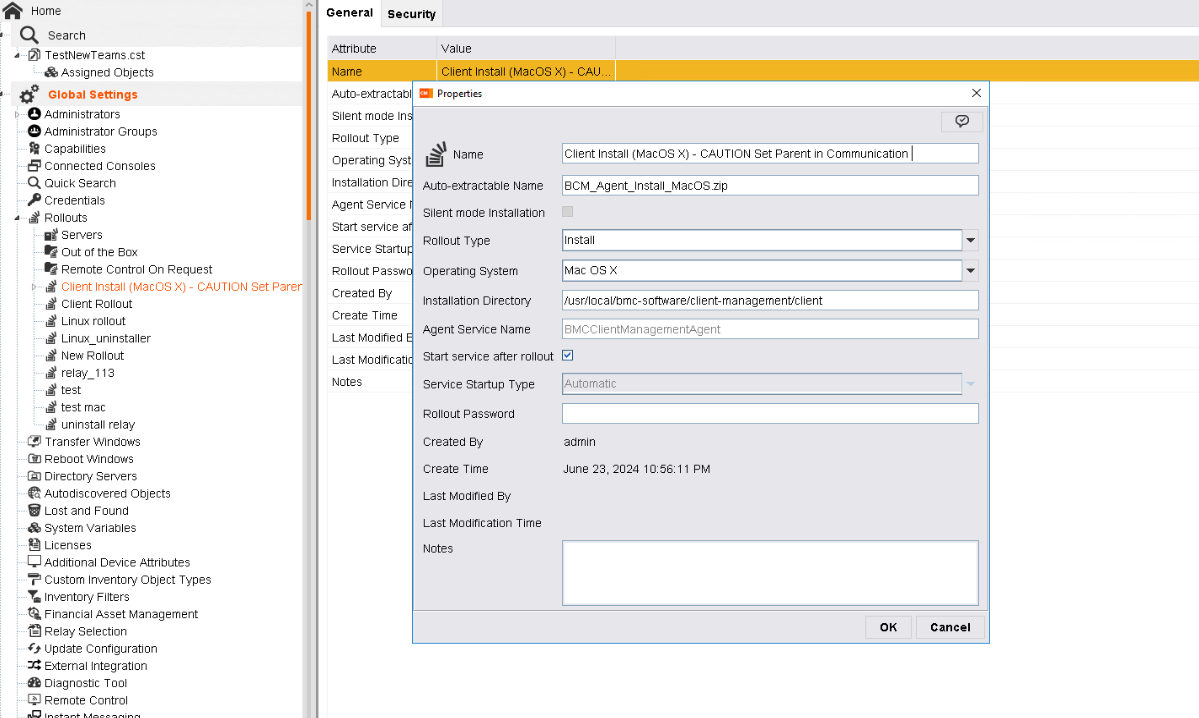Click the Notes text area

tap(770, 573)
